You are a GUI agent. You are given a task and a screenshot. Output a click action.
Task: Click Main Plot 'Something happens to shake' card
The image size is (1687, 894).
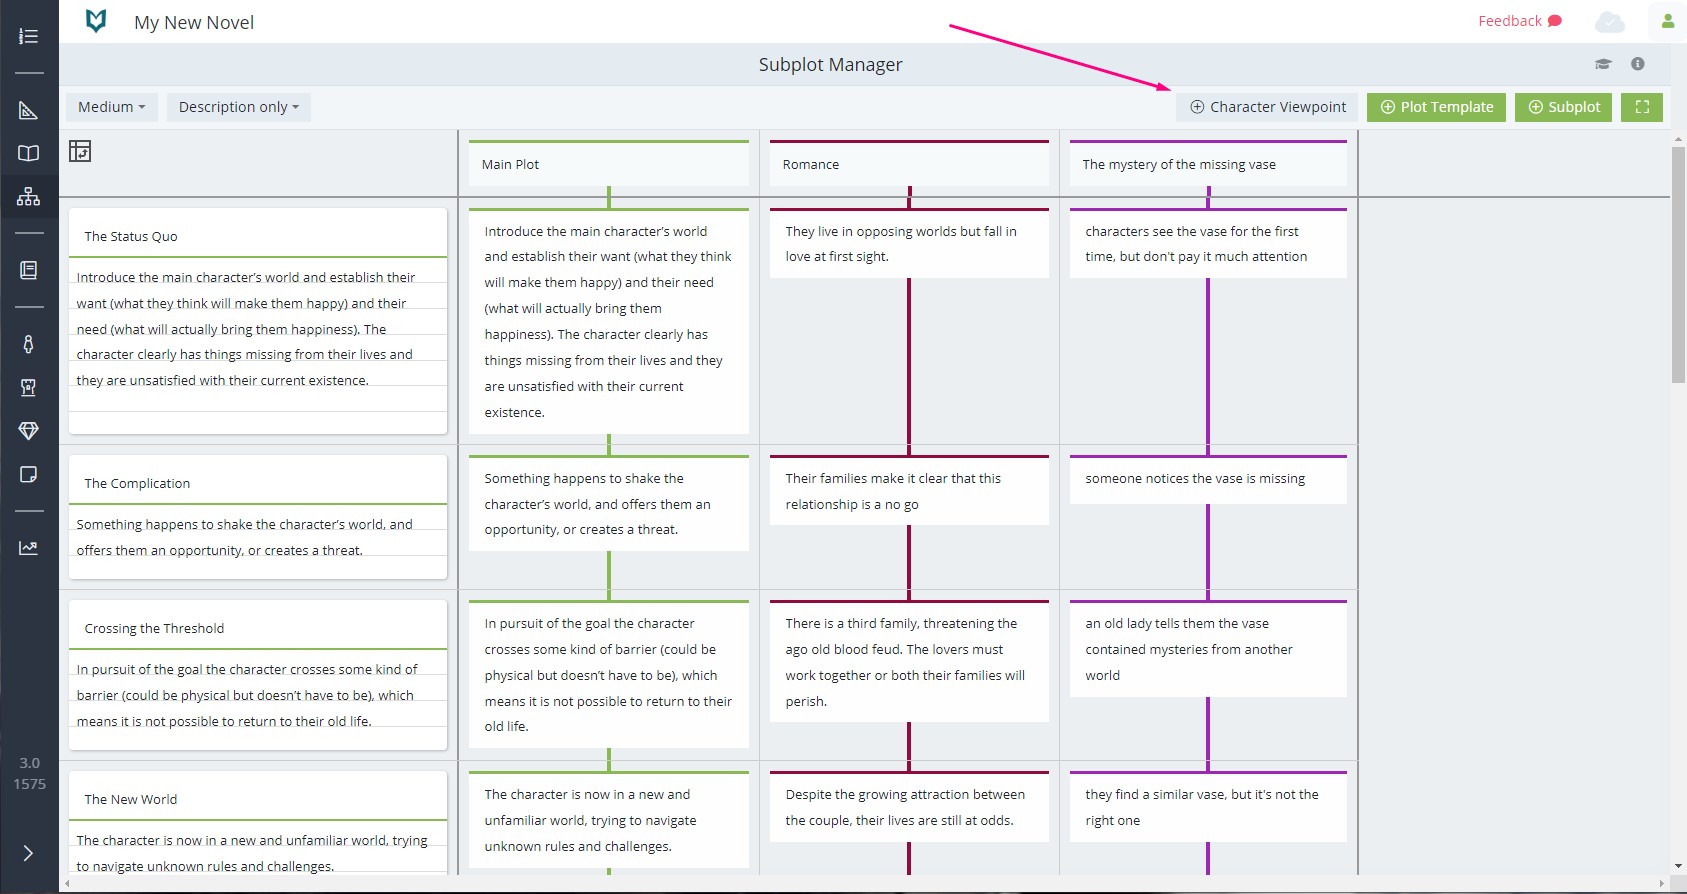pyautogui.click(x=609, y=504)
